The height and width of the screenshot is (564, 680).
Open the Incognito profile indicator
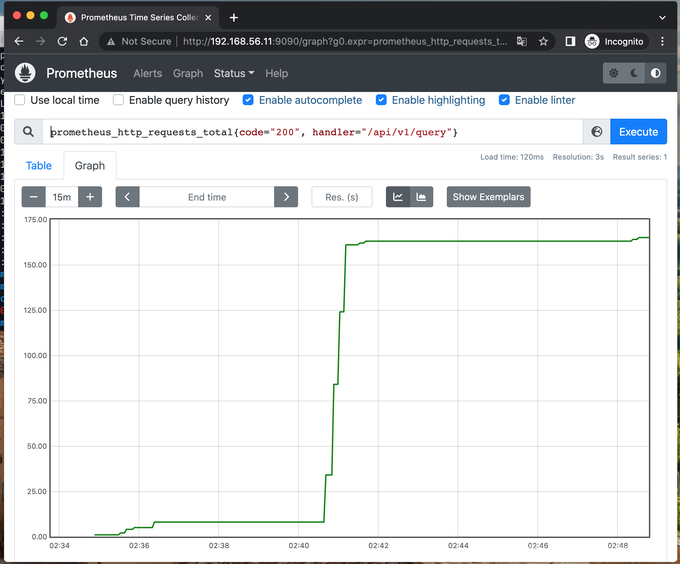point(615,42)
